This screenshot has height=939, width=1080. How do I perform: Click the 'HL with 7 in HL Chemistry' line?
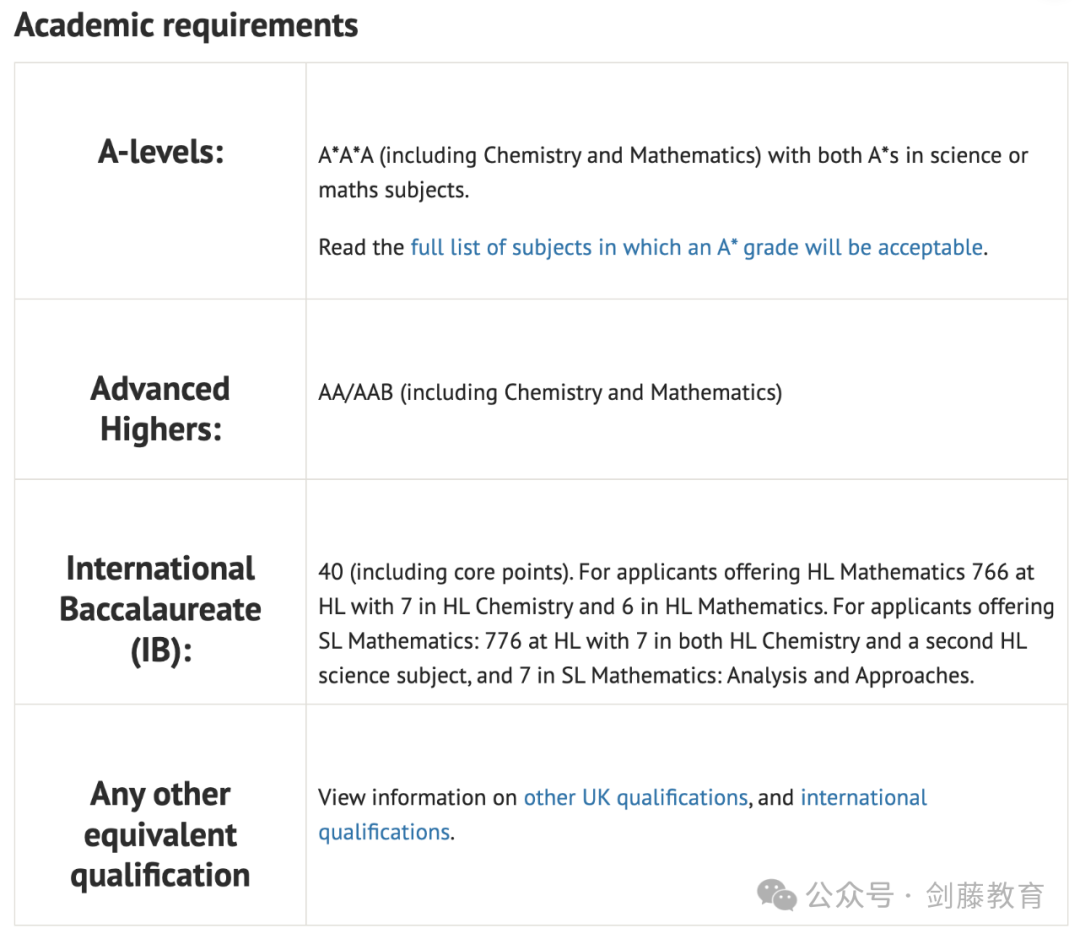tap(446, 606)
